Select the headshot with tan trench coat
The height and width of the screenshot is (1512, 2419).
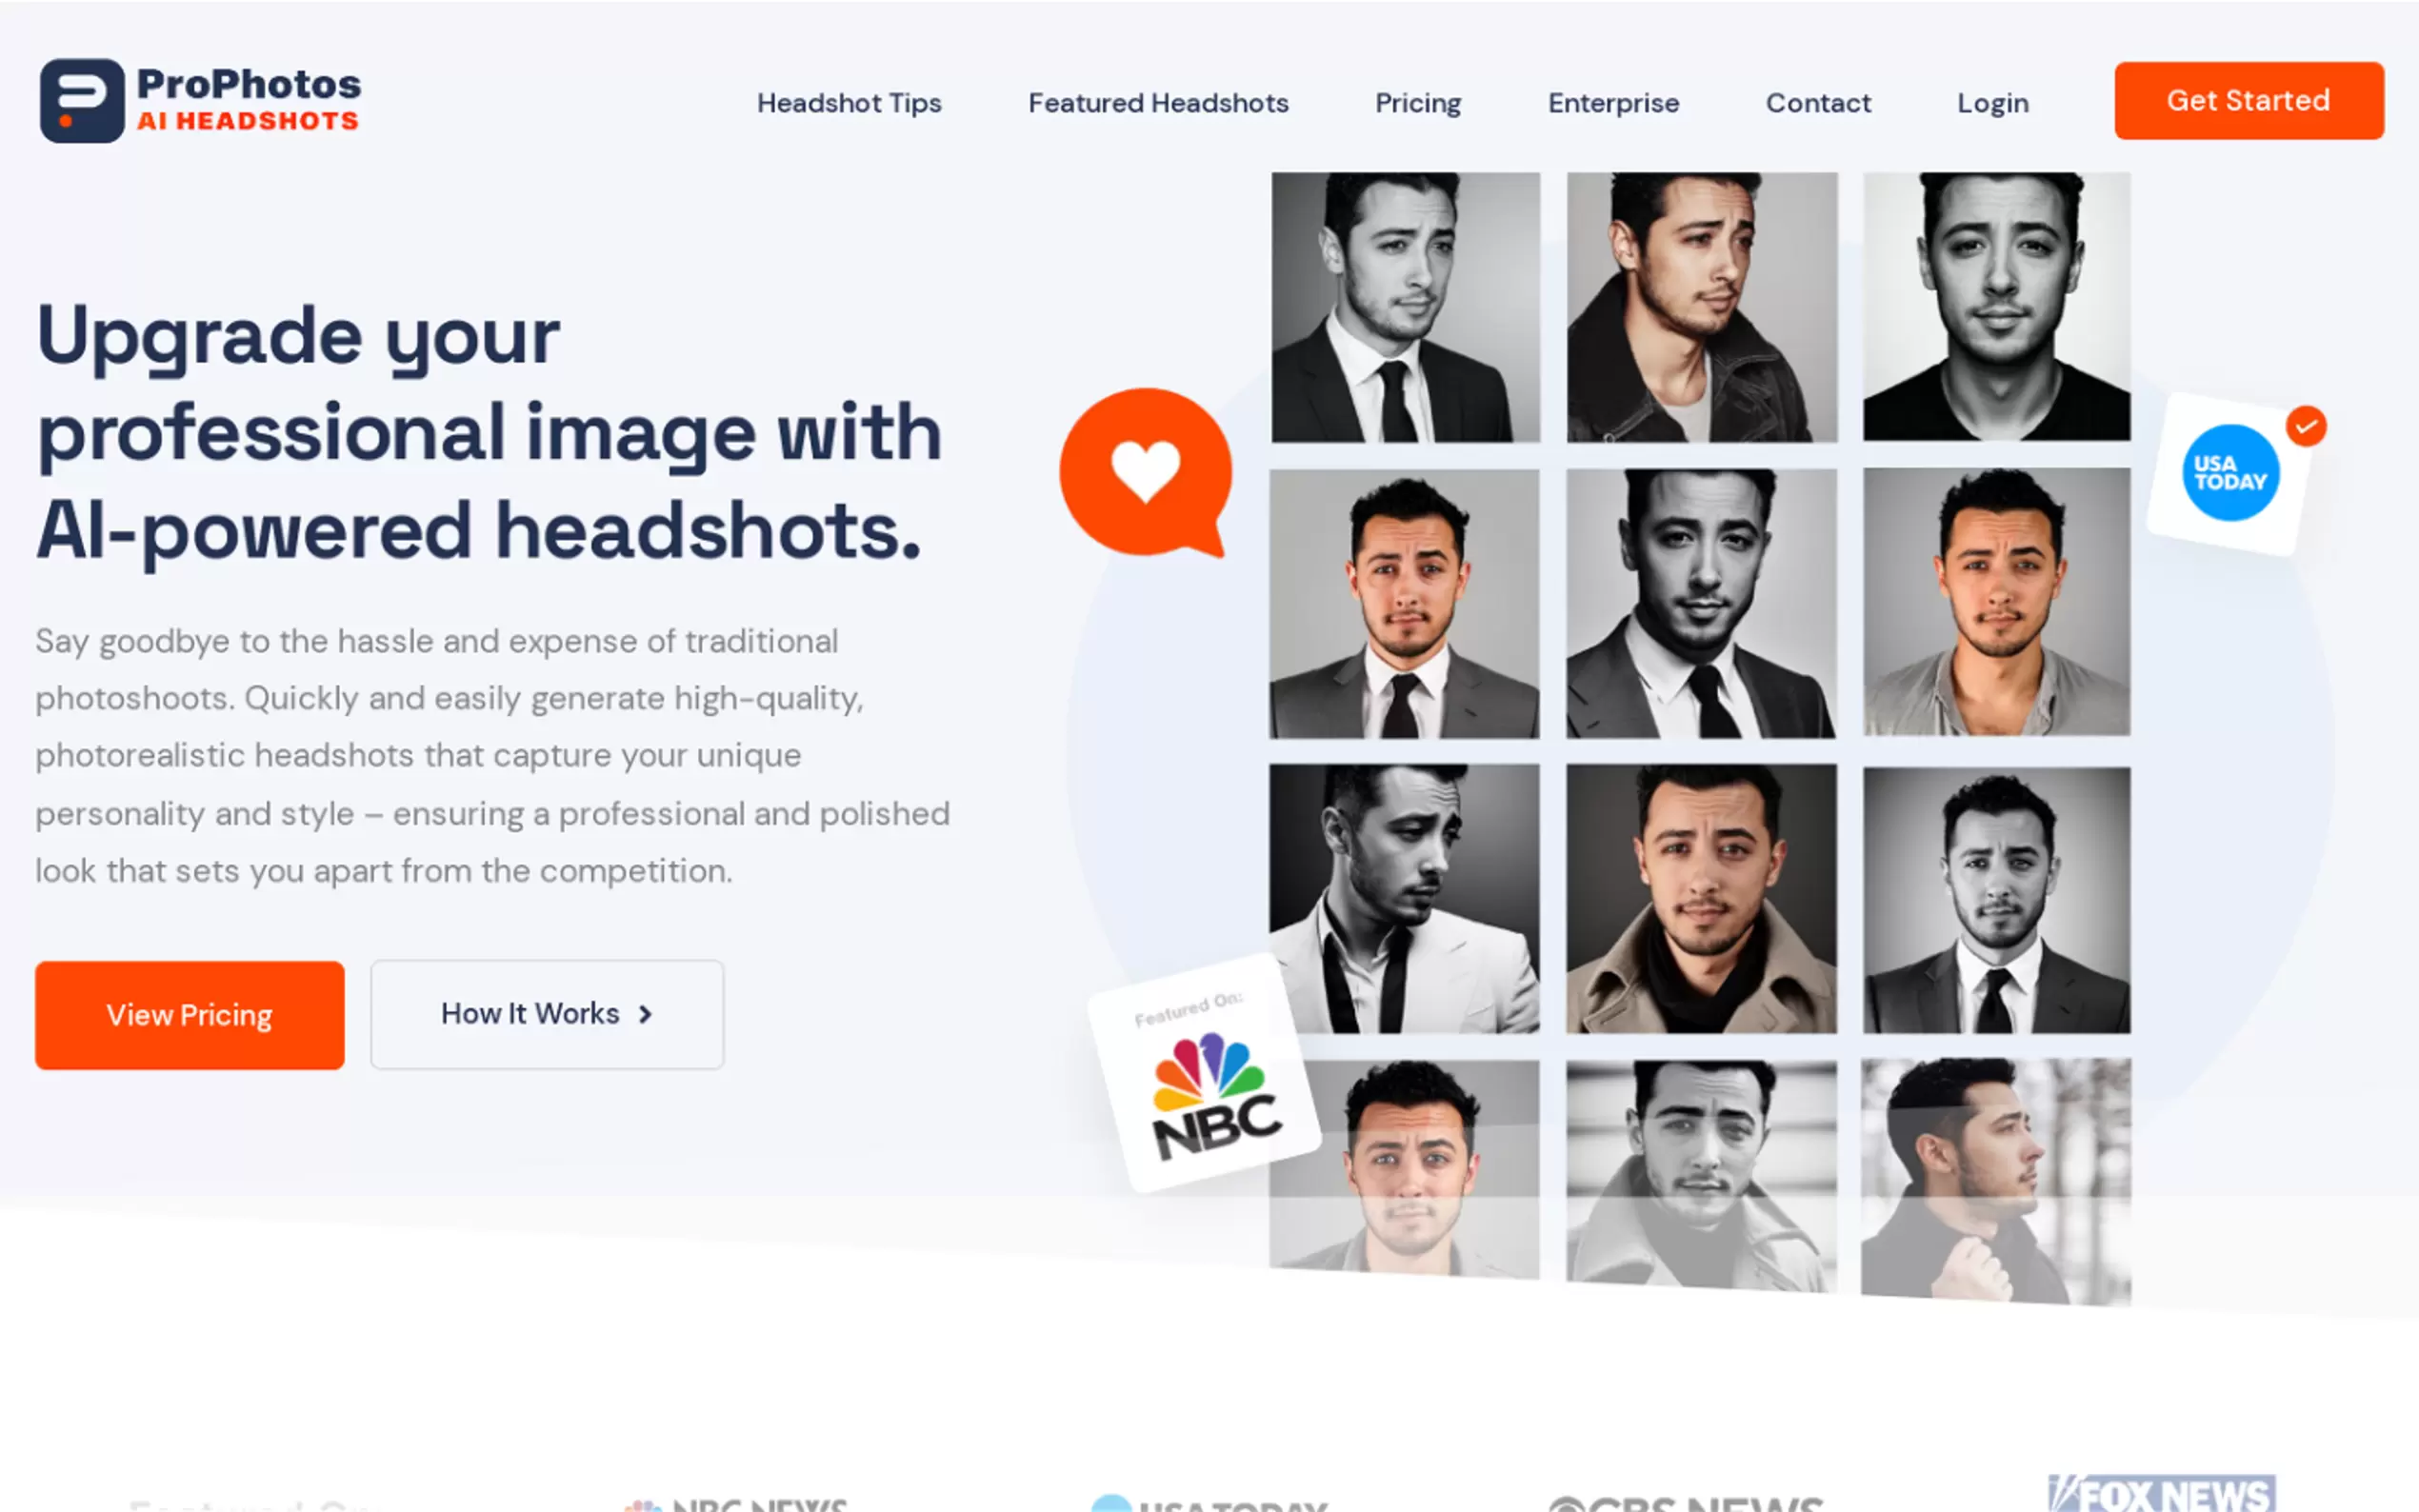tap(1701, 898)
